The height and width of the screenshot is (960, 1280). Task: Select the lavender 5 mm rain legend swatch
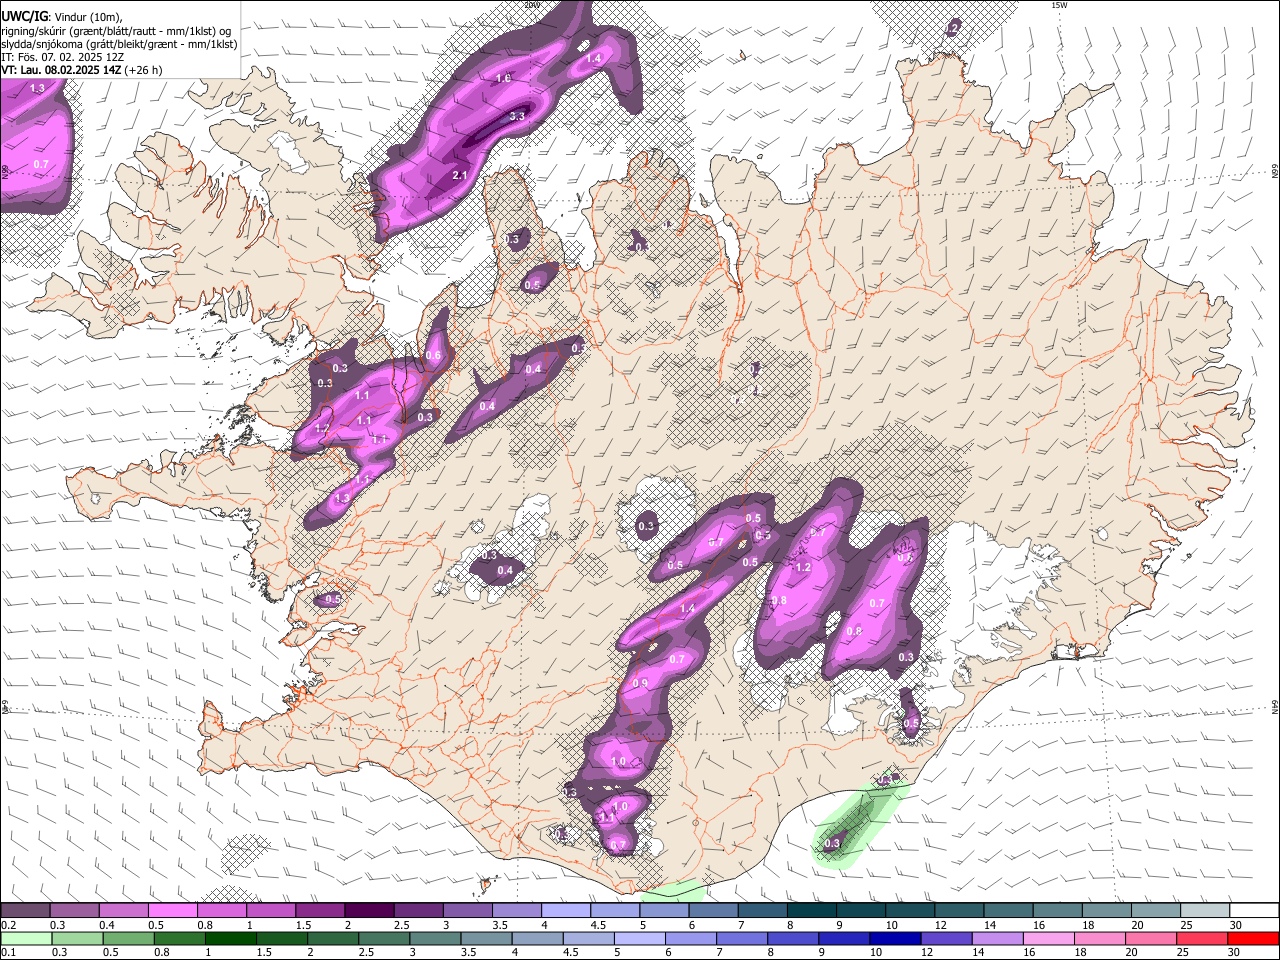(x=639, y=938)
